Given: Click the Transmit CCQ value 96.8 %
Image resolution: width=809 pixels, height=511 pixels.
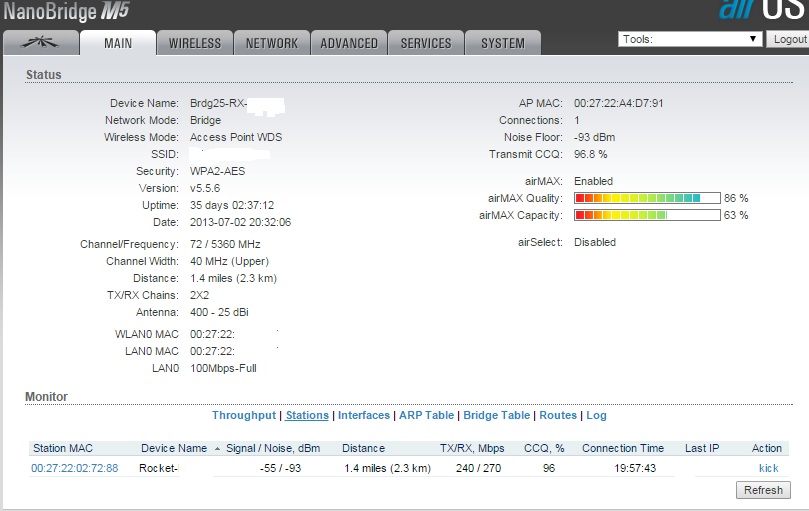Looking at the screenshot, I should pyautogui.click(x=591, y=154).
